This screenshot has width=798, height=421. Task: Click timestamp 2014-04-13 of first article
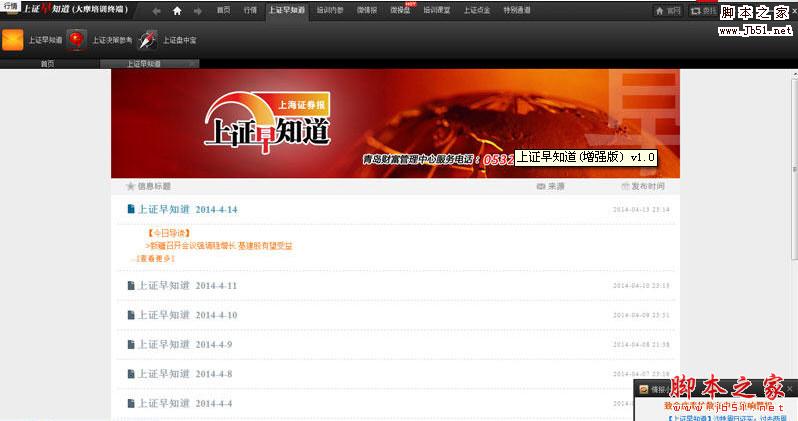641,210
